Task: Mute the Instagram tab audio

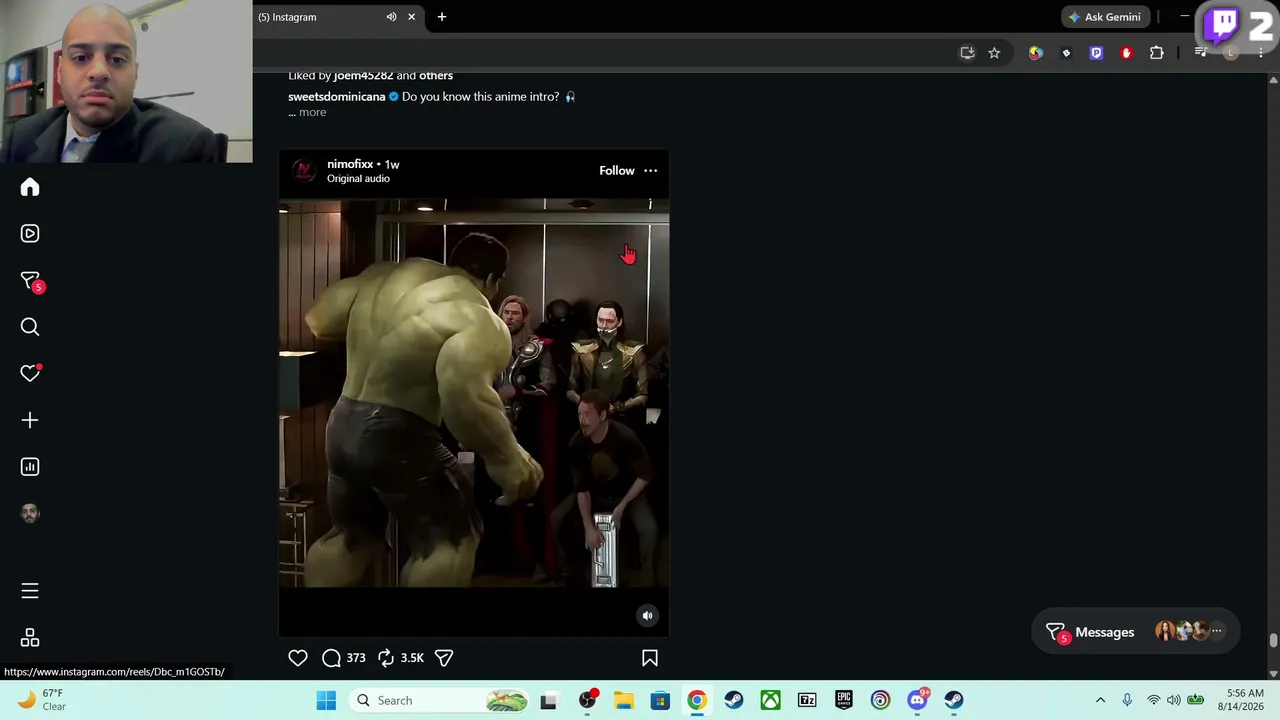Action: [391, 17]
